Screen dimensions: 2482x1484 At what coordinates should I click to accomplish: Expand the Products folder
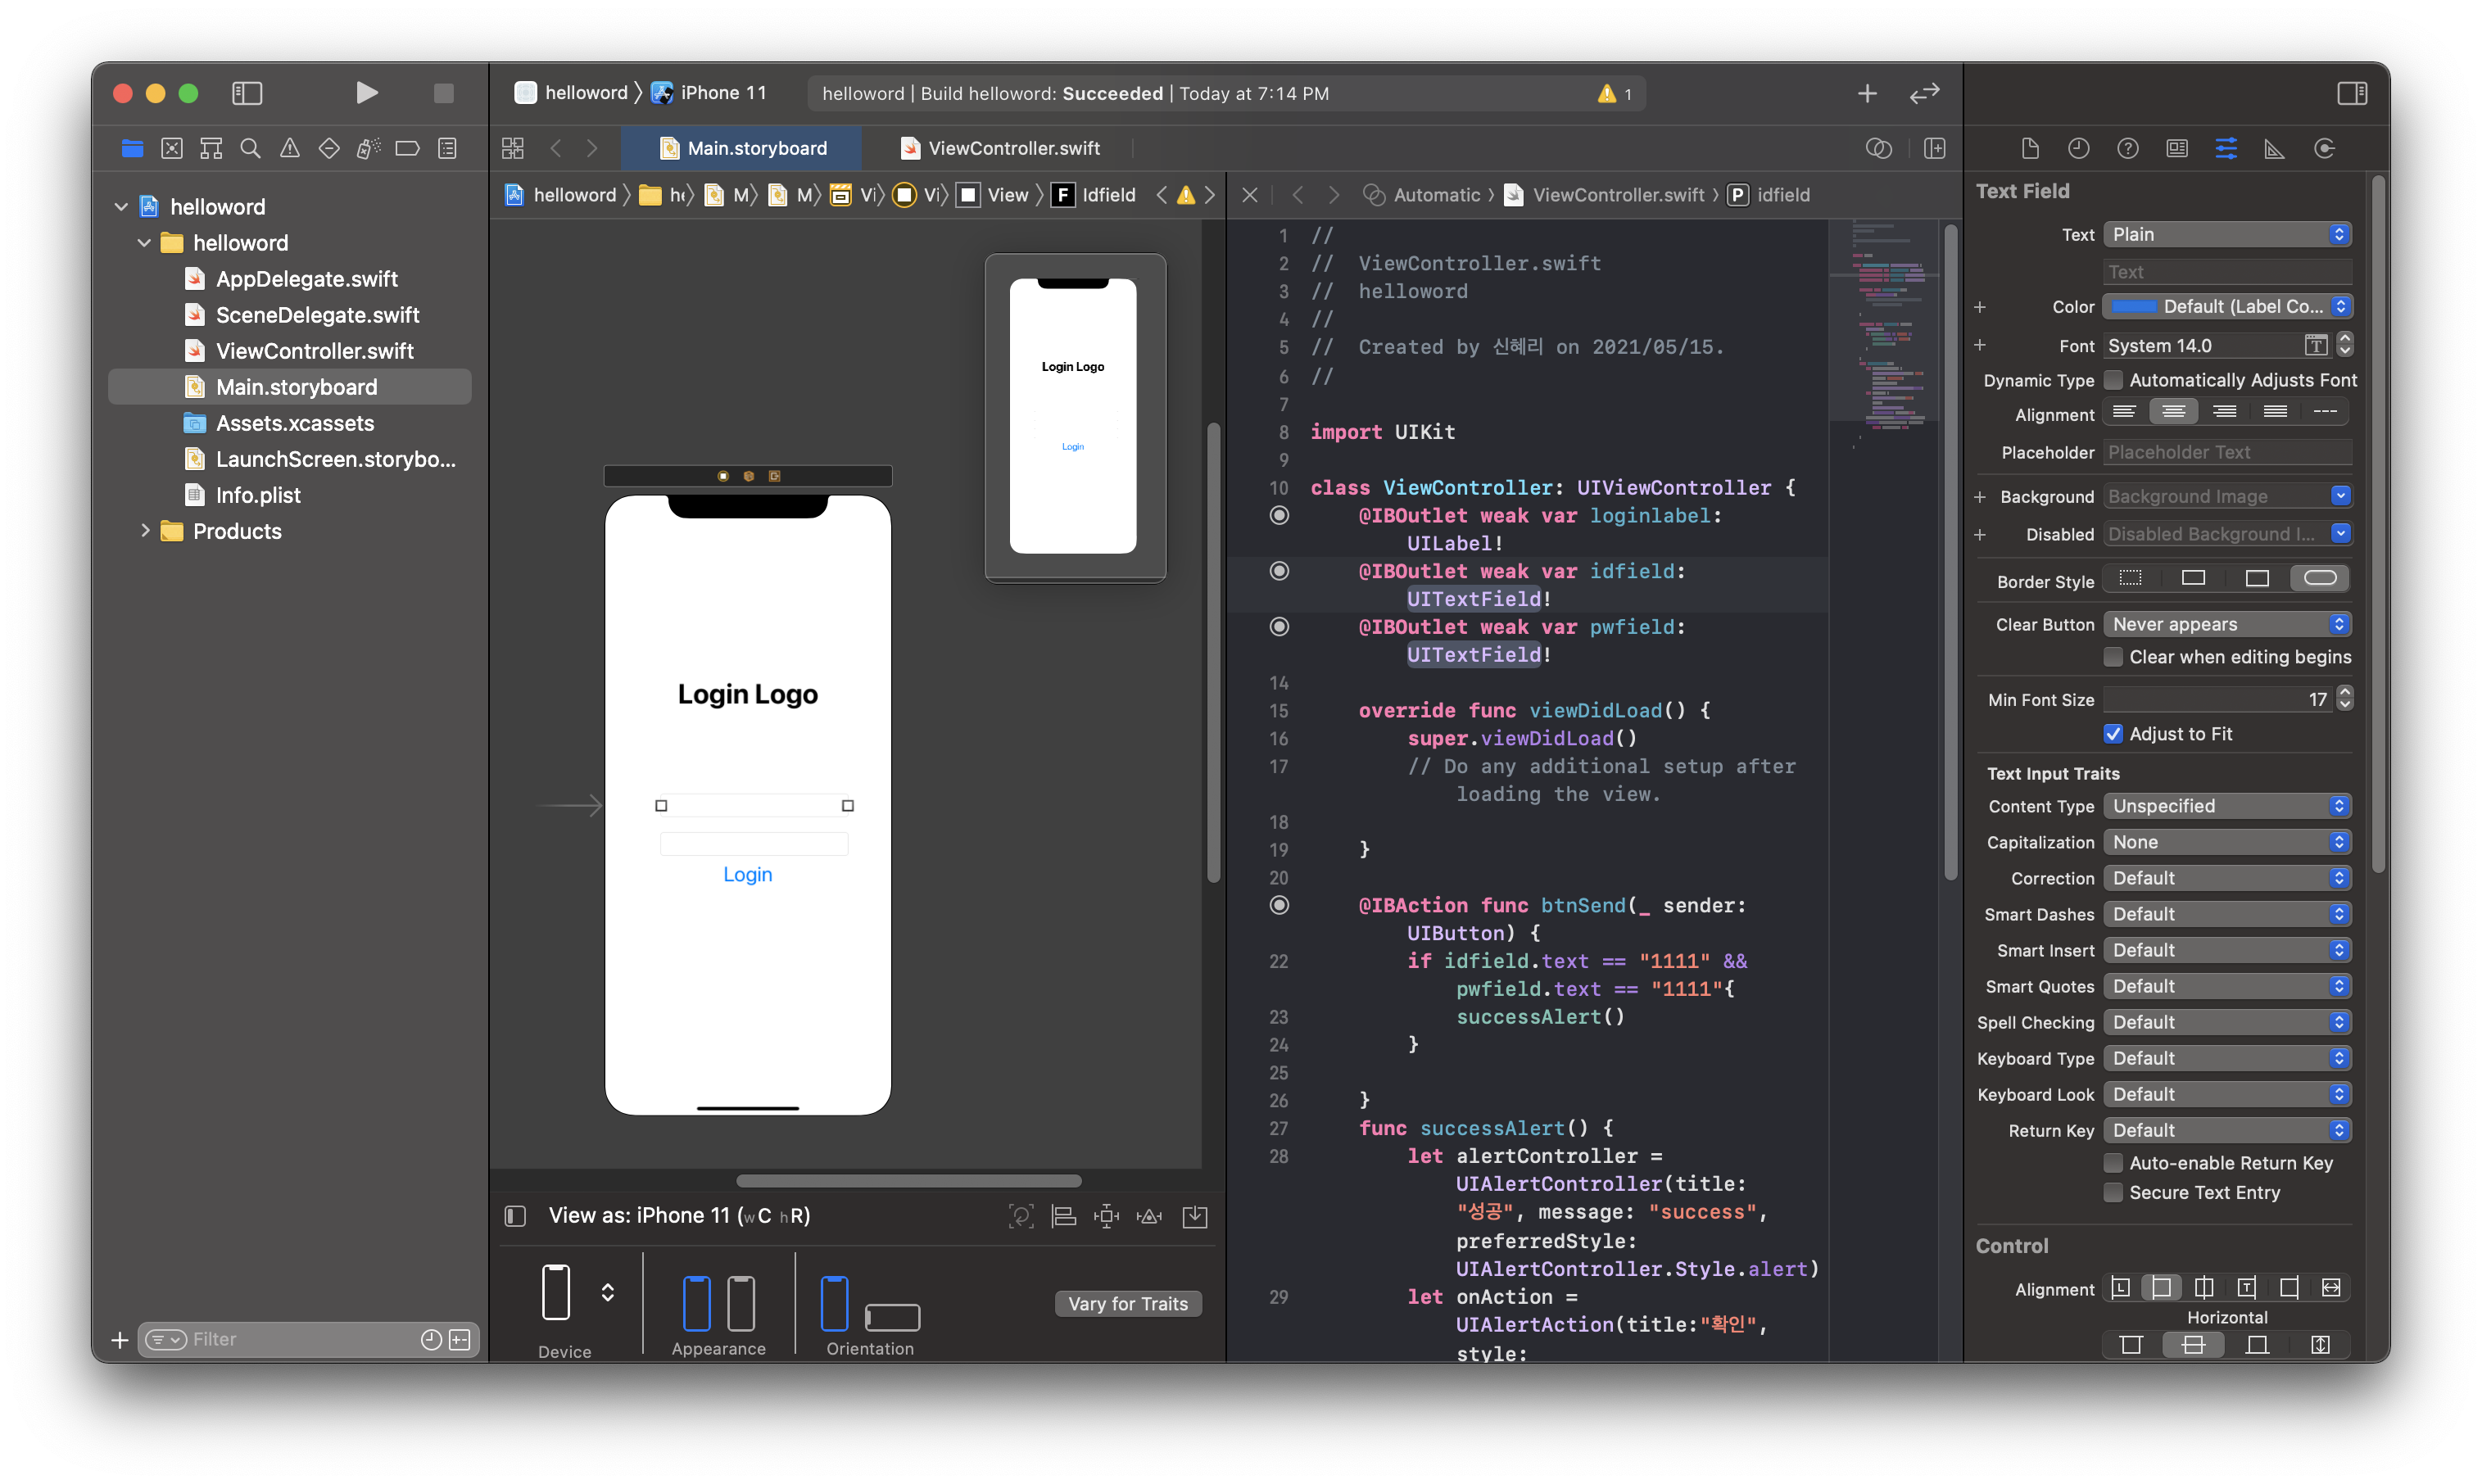click(x=145, y=531)
